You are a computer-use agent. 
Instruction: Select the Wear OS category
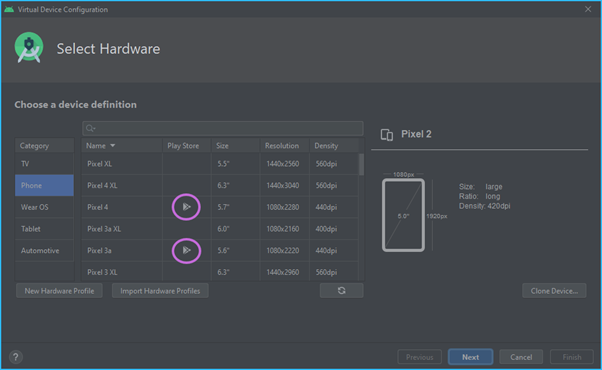(44, 207)
